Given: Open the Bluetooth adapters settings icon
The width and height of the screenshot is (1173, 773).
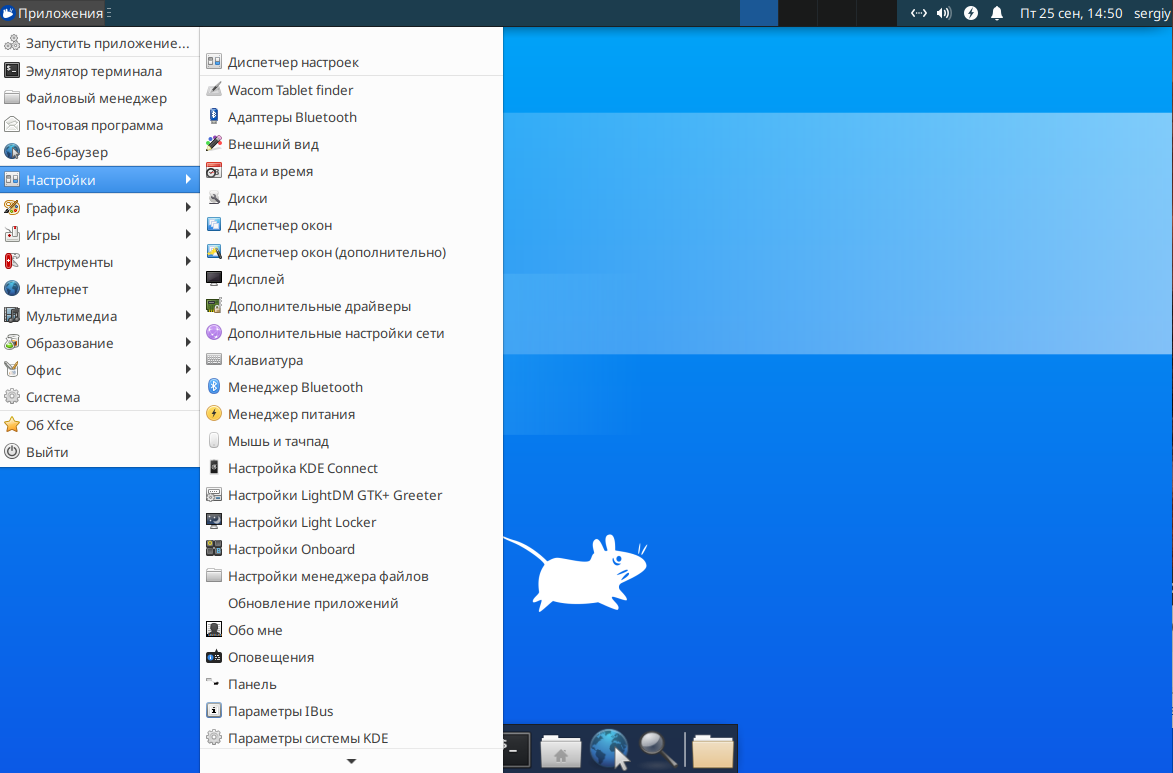Looking at the screenshot, I should tap(214, 117).
